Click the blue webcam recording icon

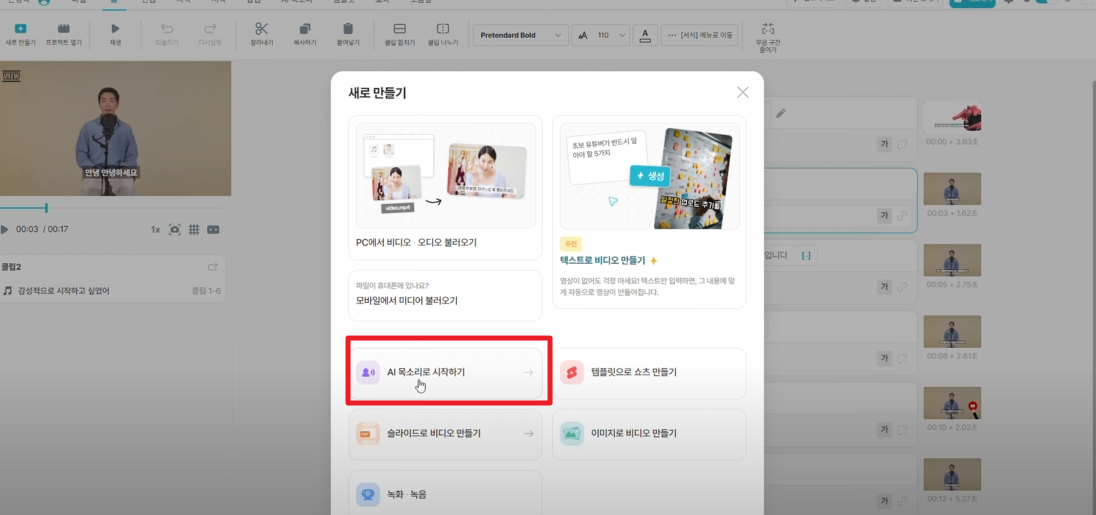[368, 494]
